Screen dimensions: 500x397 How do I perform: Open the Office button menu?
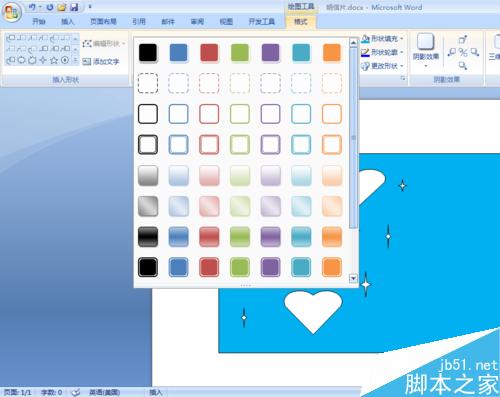tap(12, 12)
